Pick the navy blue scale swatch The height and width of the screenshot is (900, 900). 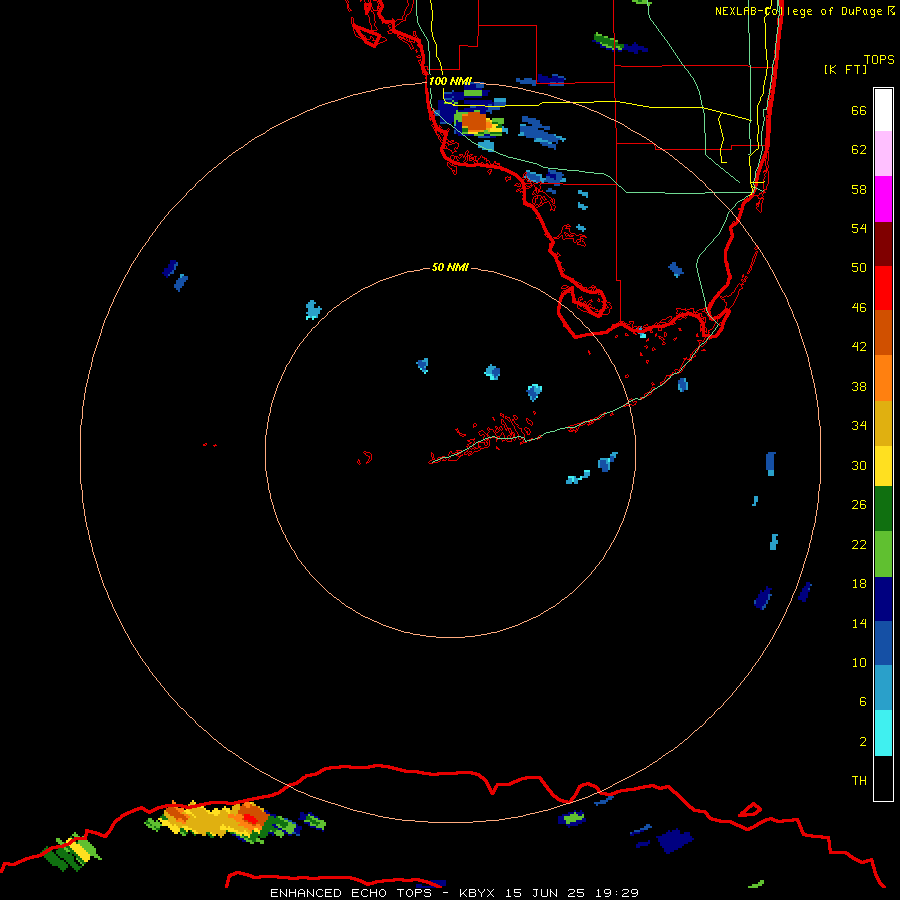pos(883,599)
